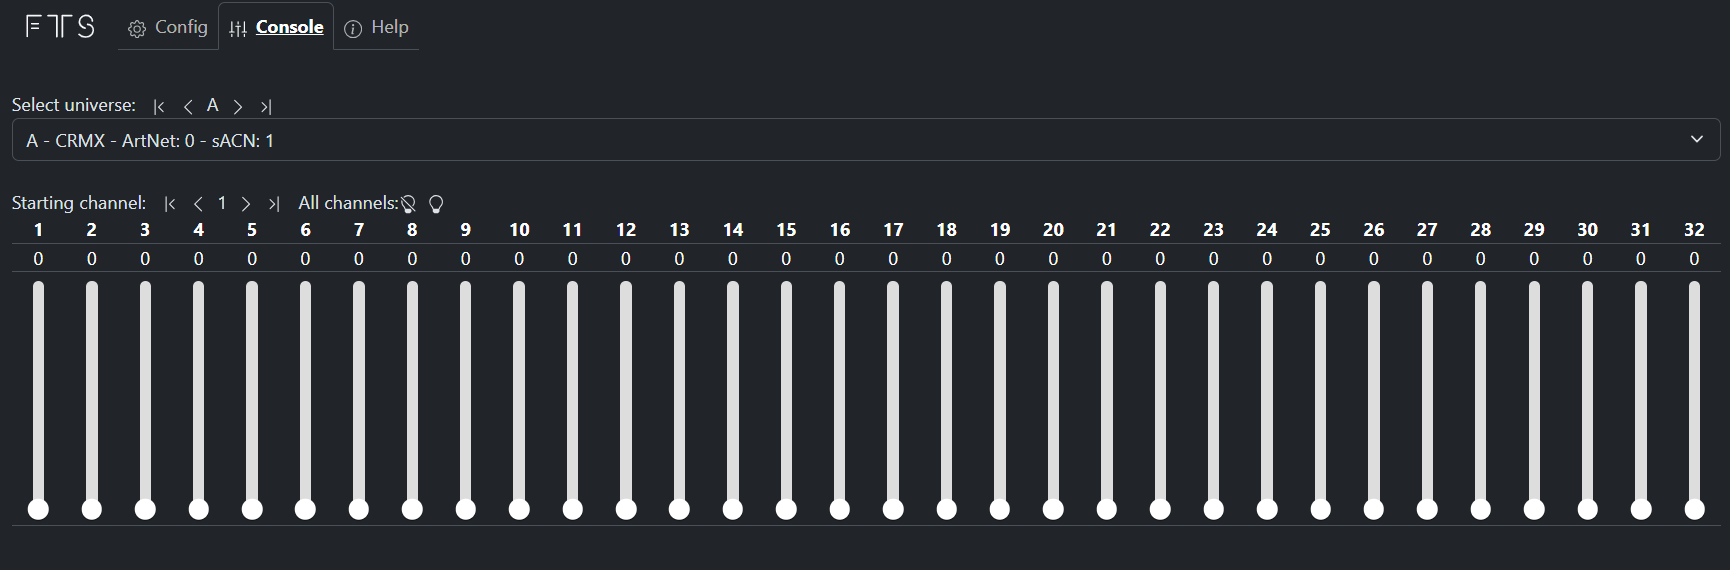Jump to last universe icon
1730x570 pixels.
tap(266, 106)
